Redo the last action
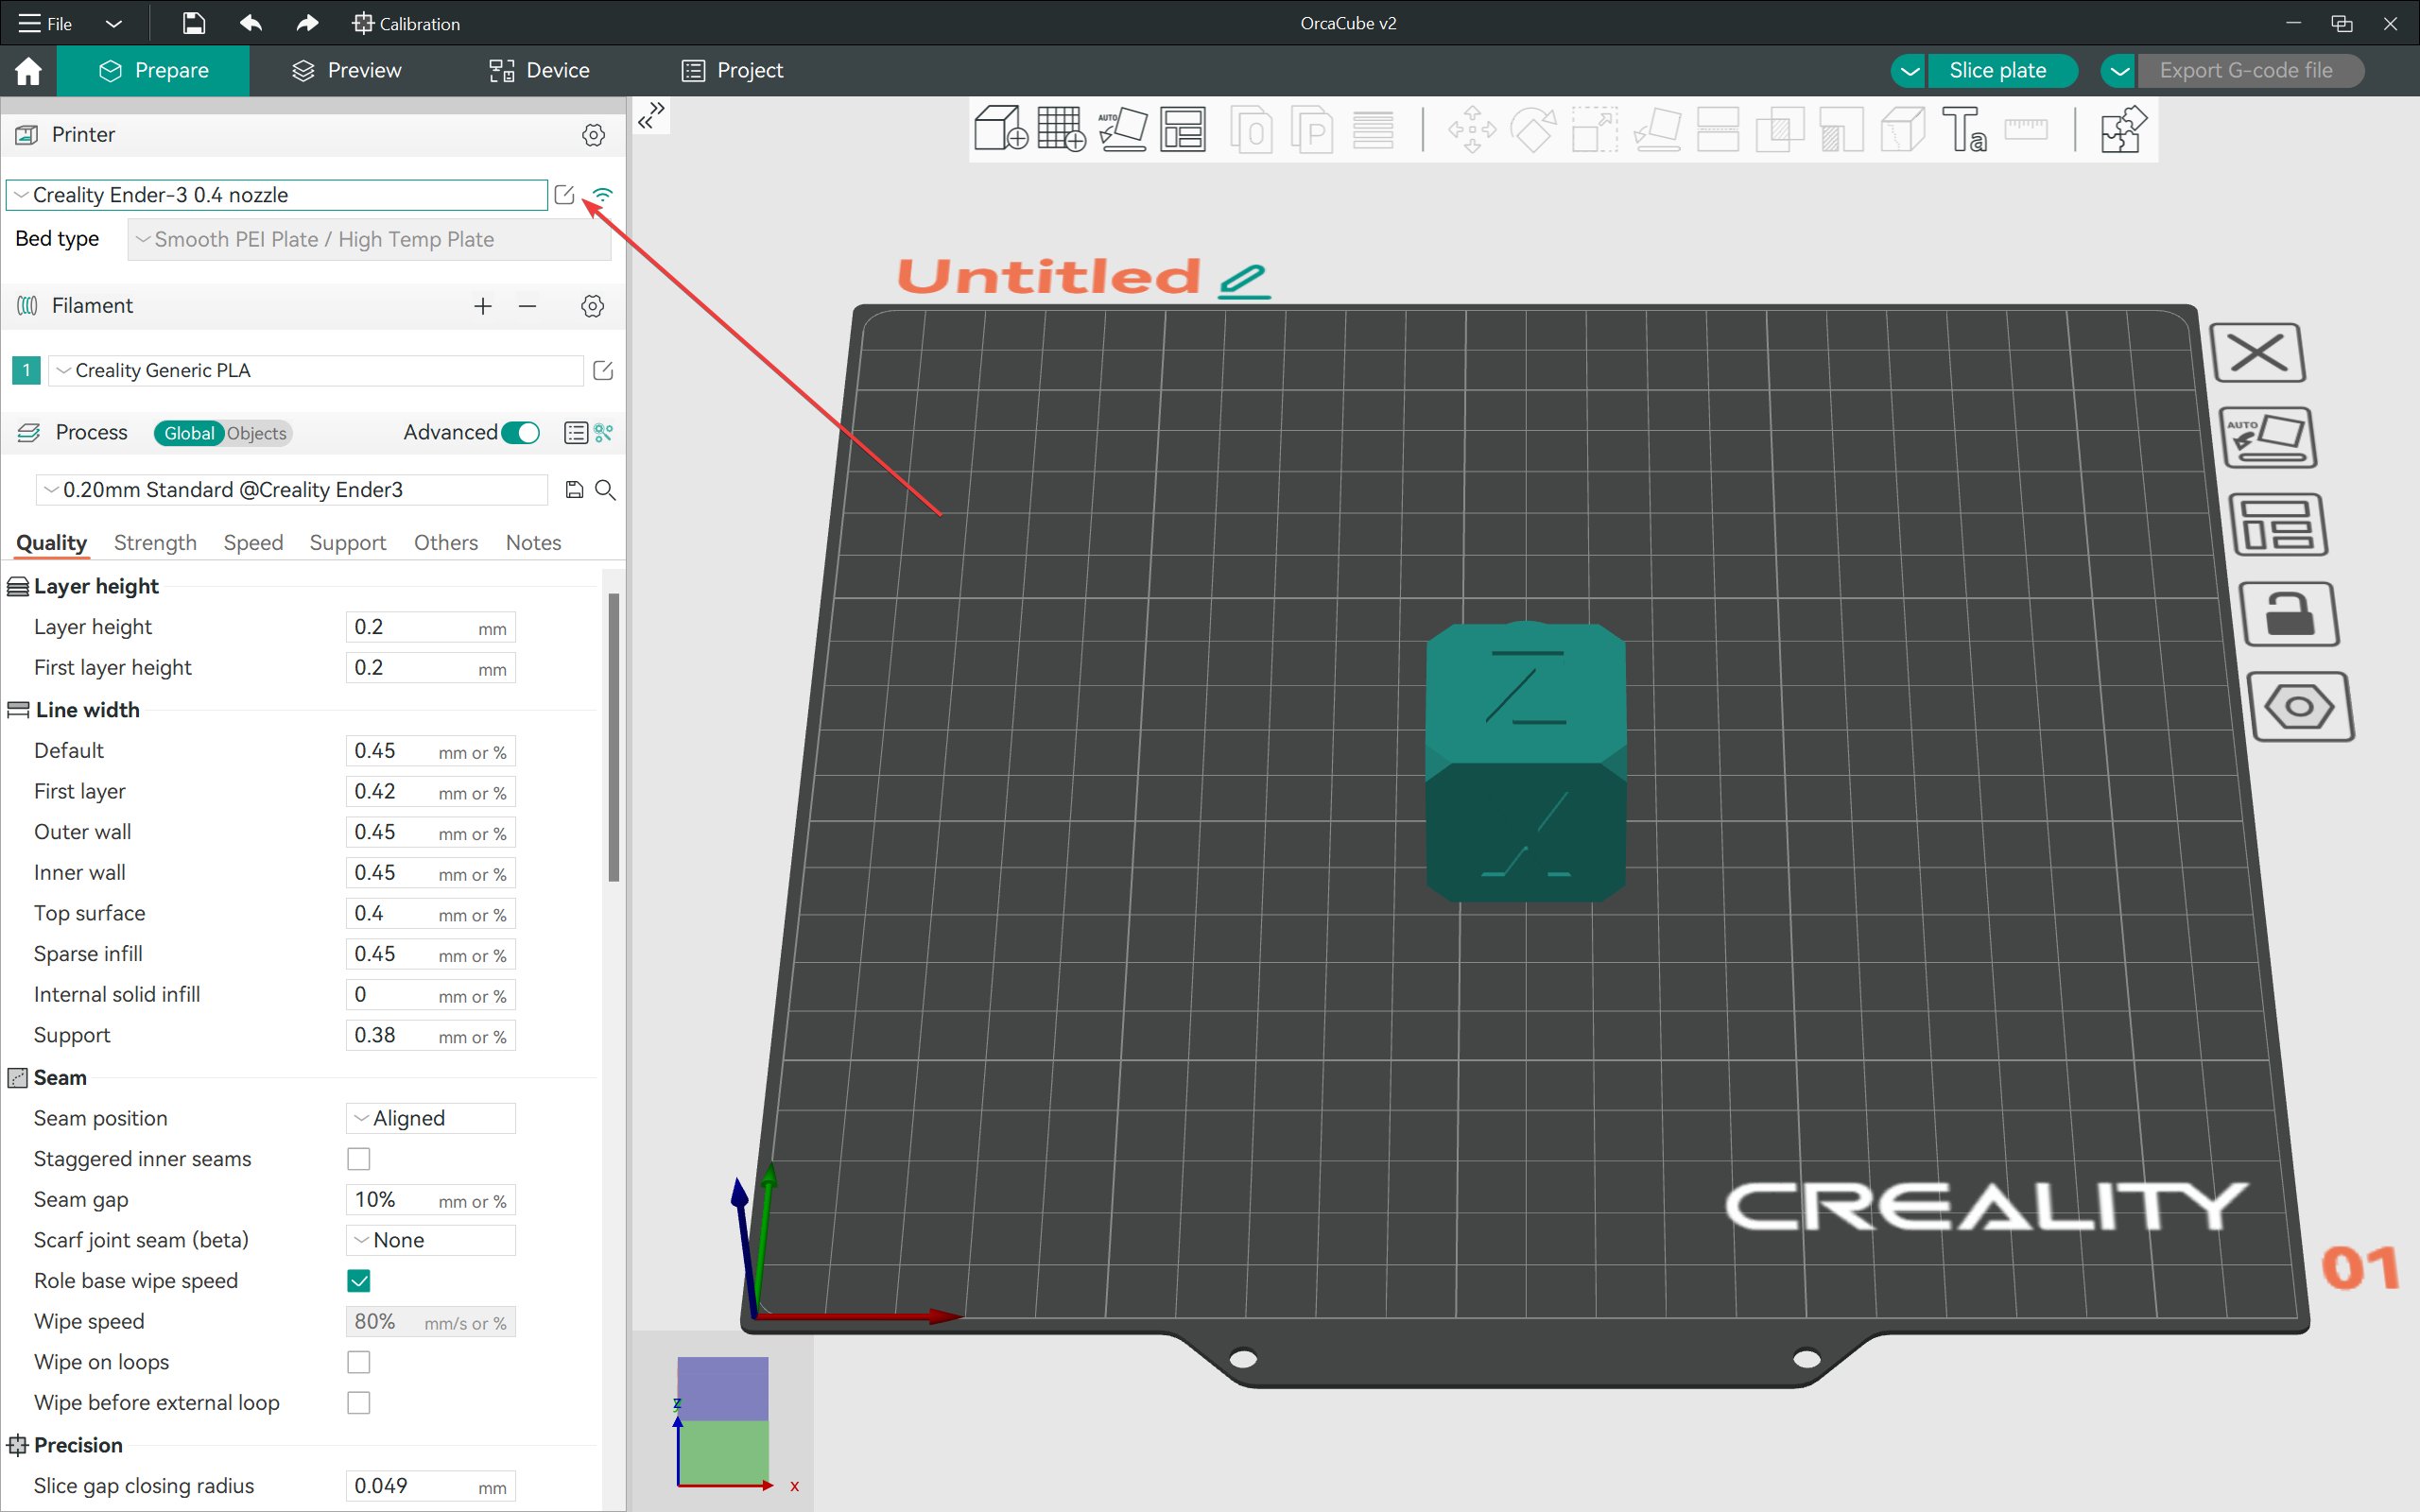 click(x=307, y=23)
